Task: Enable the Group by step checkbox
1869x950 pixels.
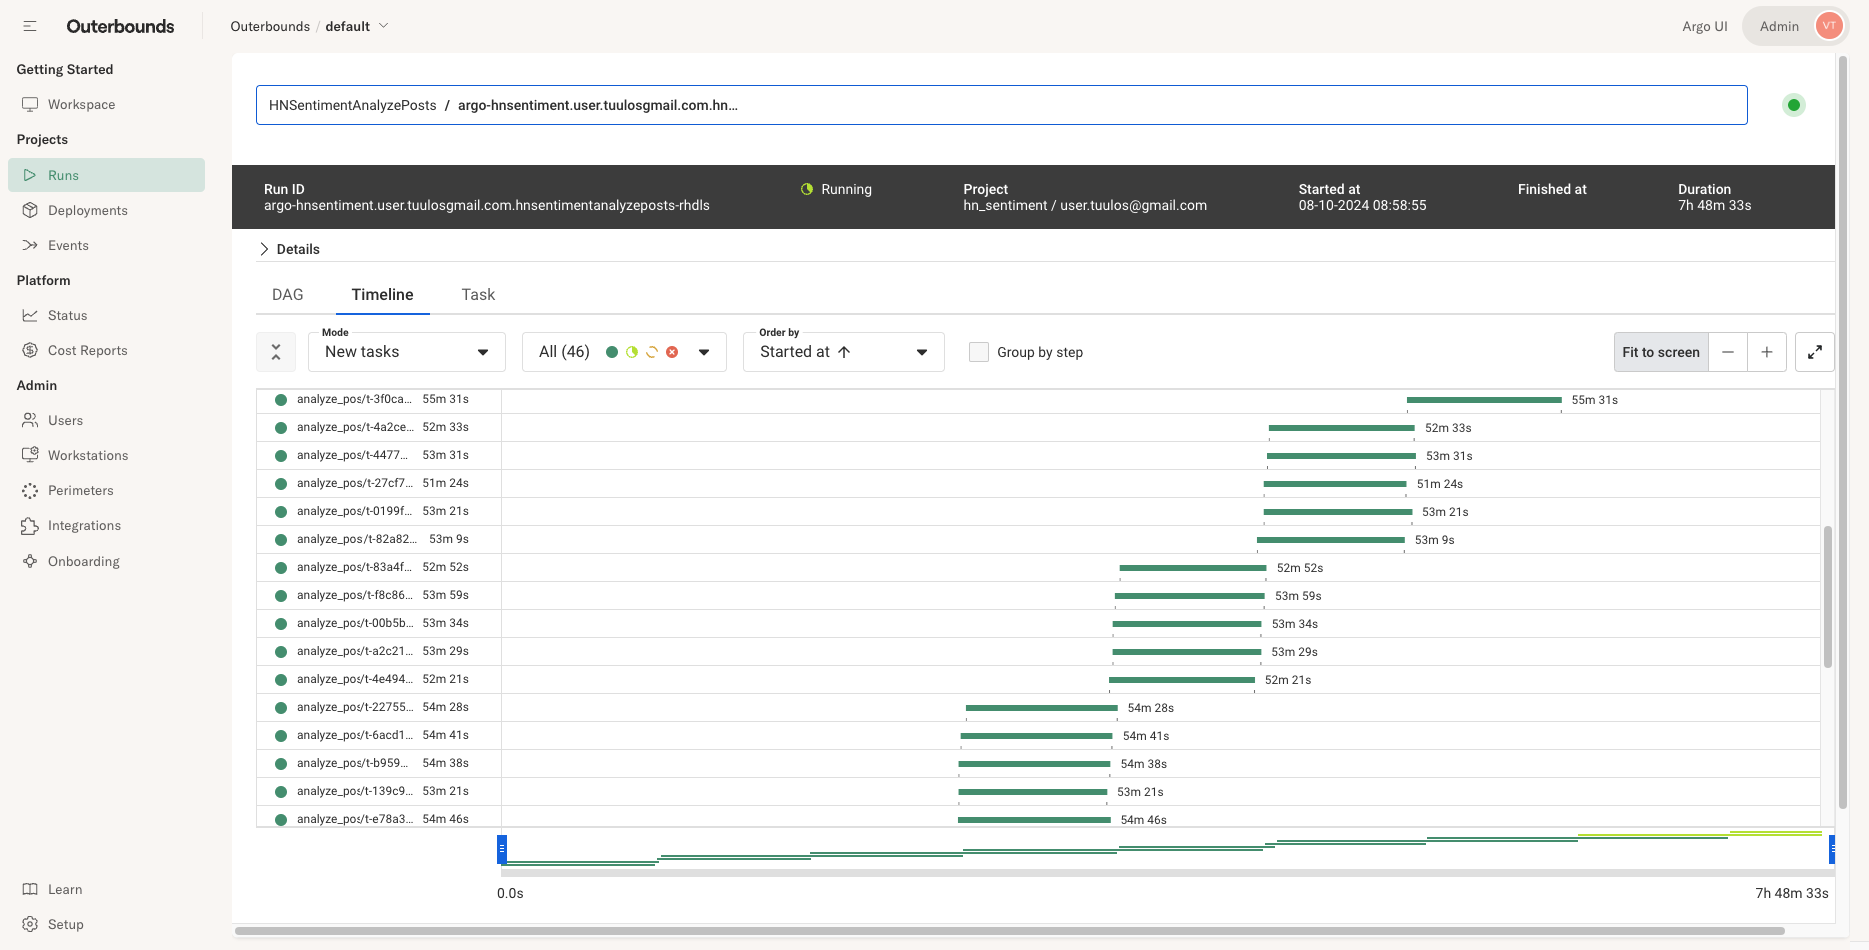Action: (x=979, y=352)
